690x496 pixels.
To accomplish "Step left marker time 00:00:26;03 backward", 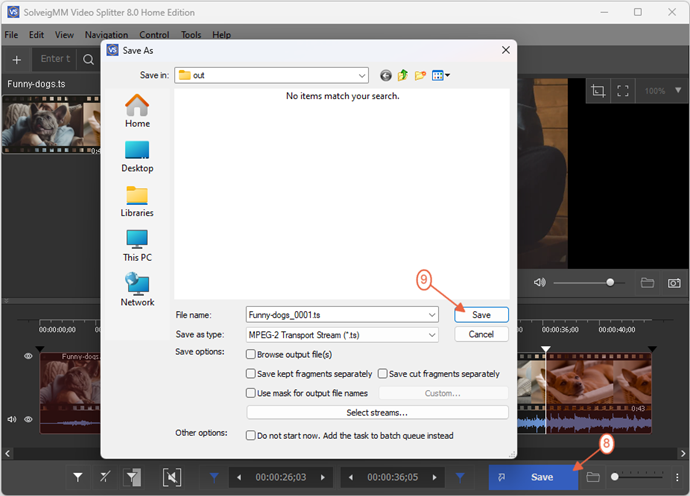I will coord(239,477).
